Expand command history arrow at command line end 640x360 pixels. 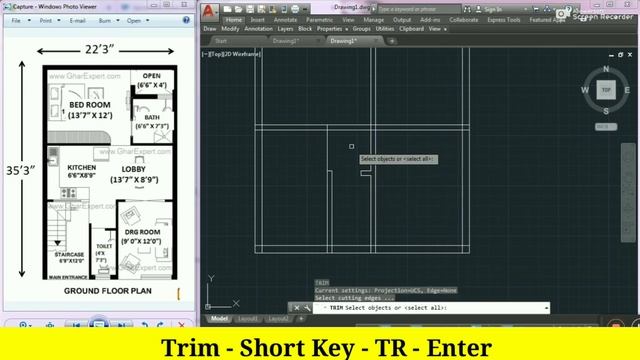coord(546,308)
